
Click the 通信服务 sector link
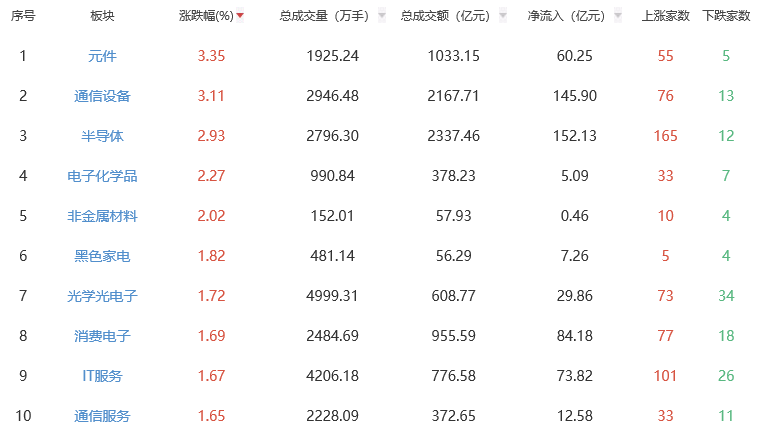pyautogui.click(x=102, y=416)
